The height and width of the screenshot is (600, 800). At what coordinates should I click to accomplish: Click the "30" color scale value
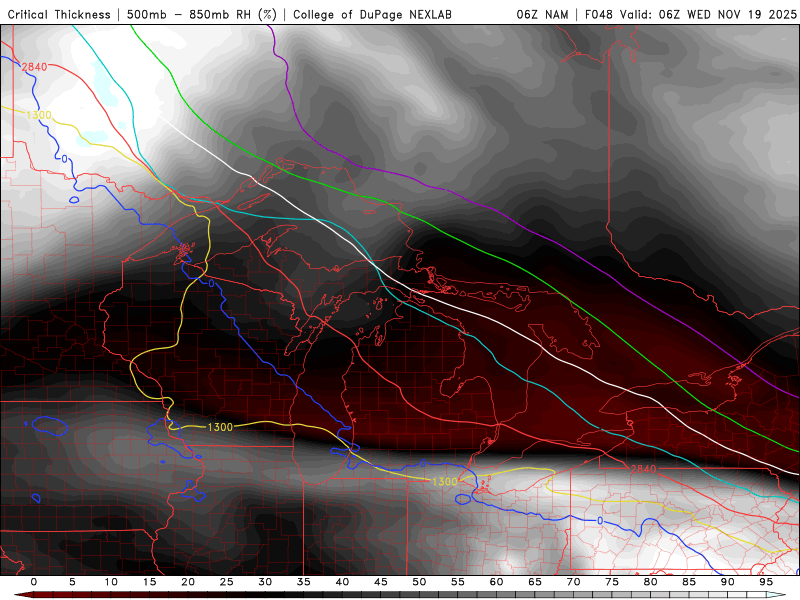(265, 582)
